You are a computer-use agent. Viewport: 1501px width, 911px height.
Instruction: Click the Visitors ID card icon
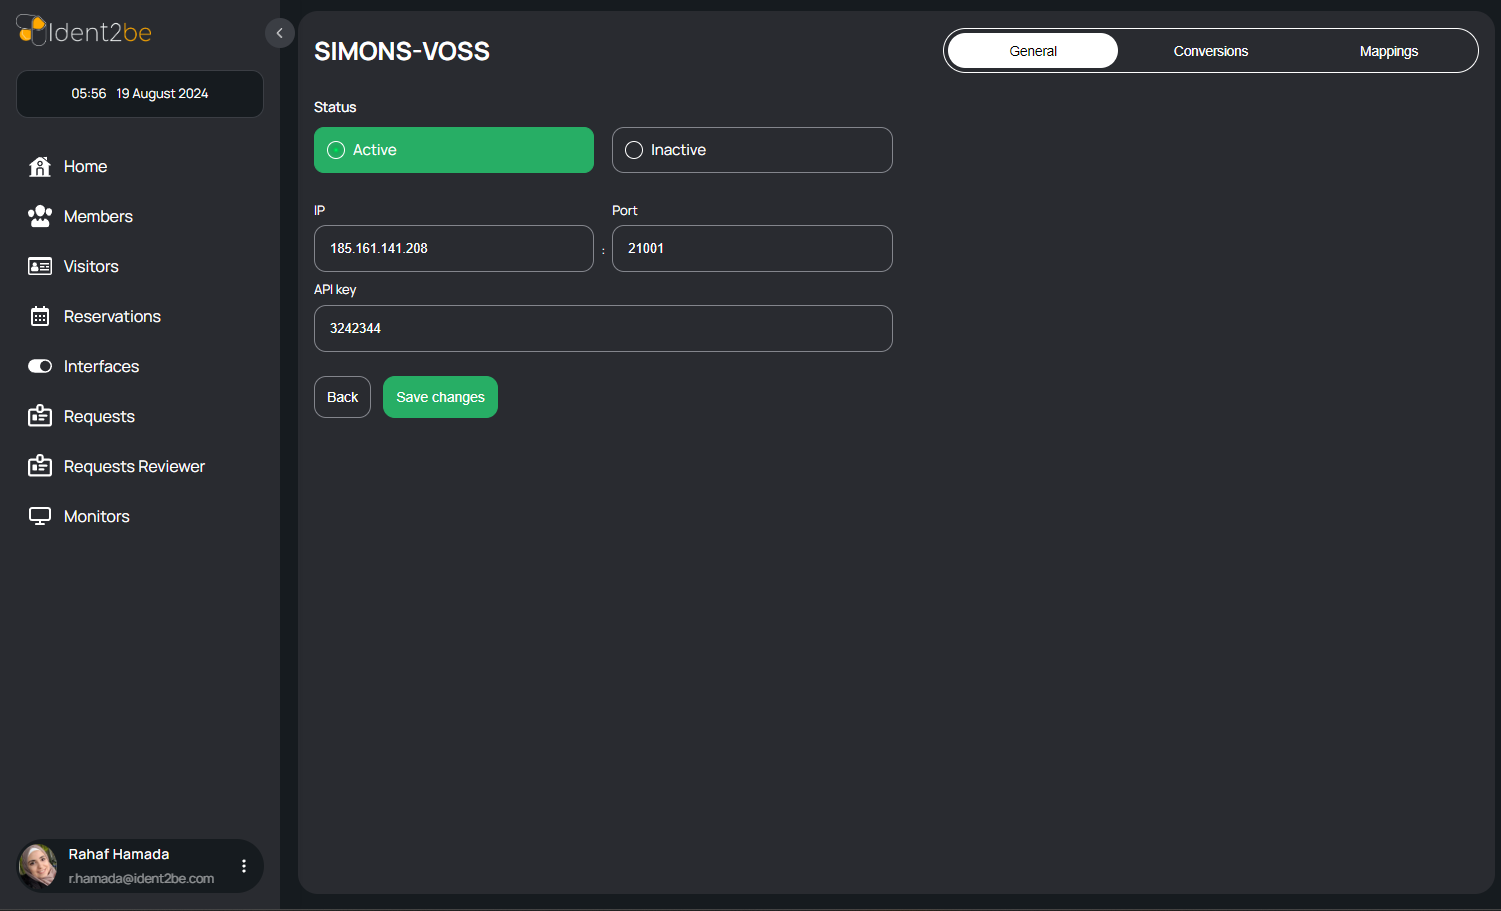point(40,266)
